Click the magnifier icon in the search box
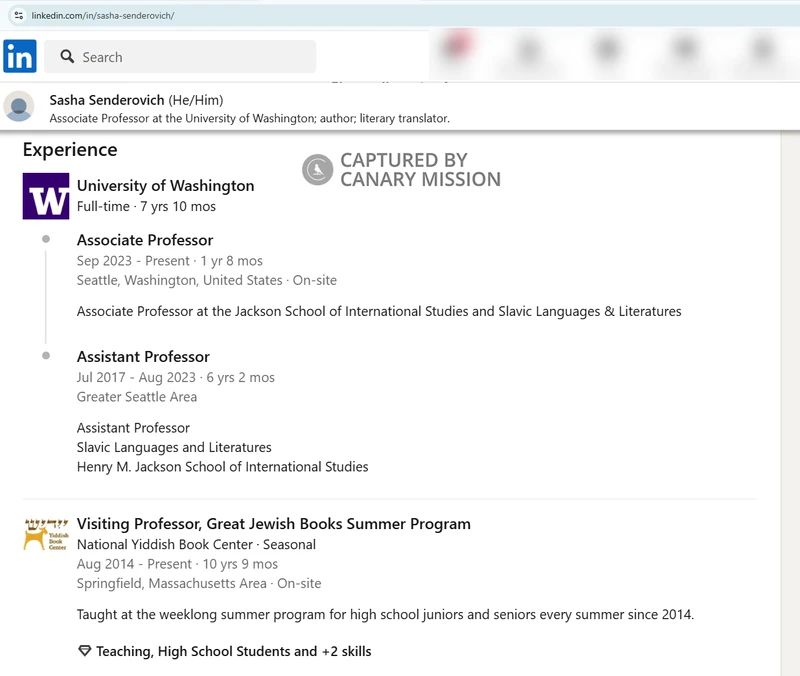This screenshot has width=800, height=676. tap(68, 57)
